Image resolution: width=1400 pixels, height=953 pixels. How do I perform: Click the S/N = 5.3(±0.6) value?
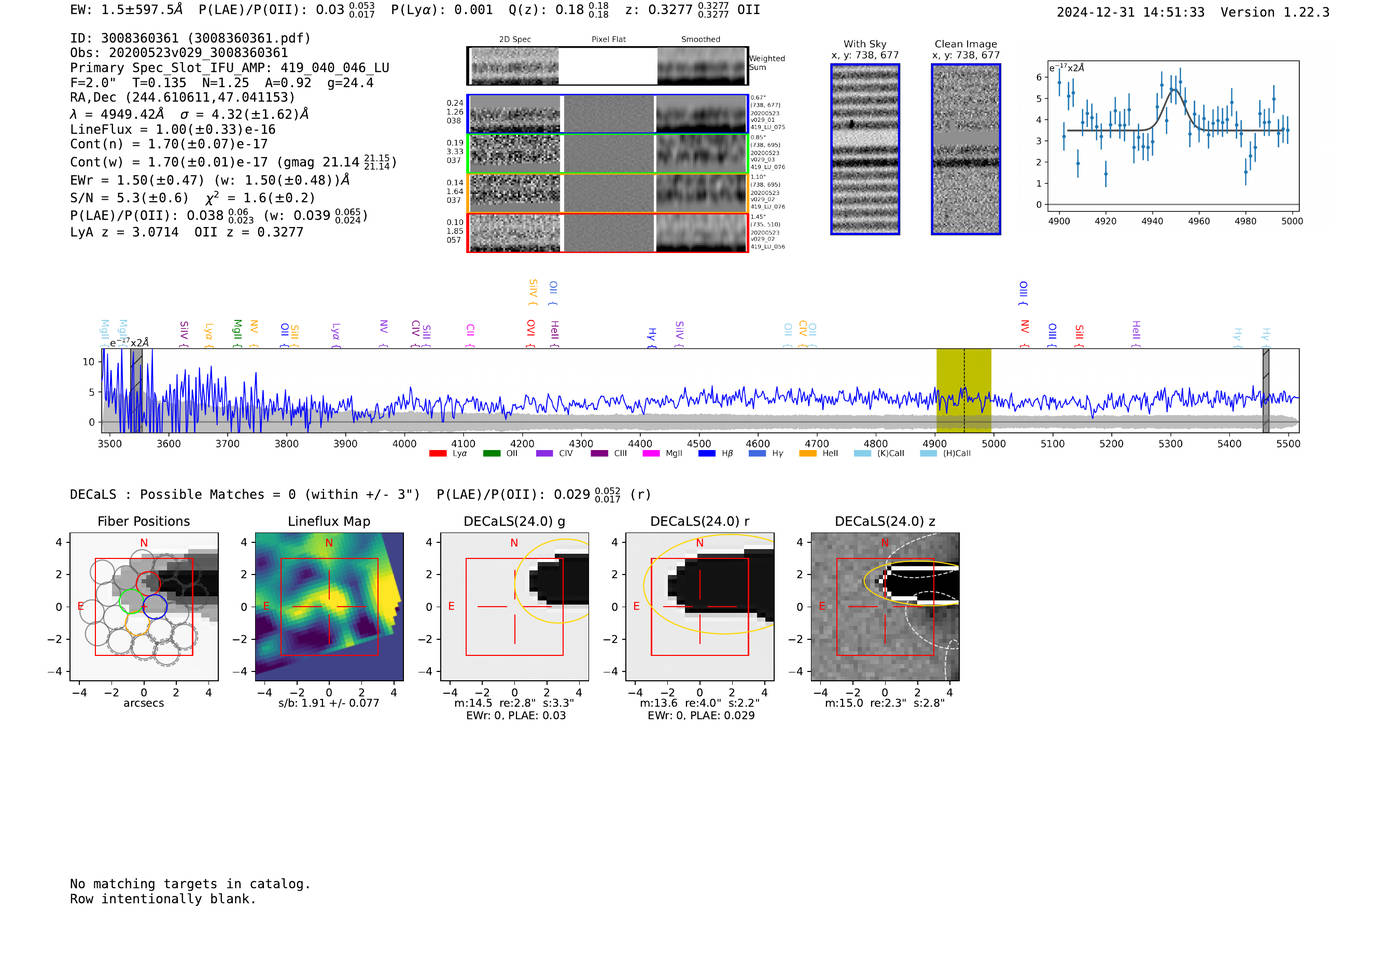click(x=129, y=198)
